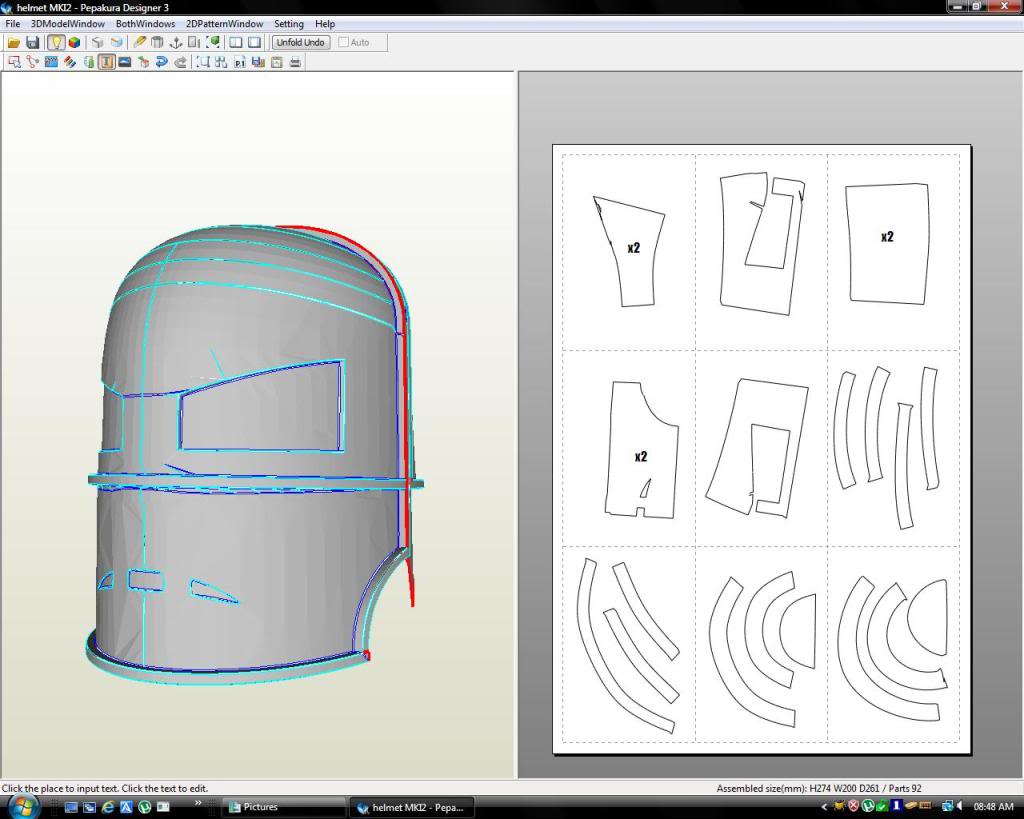Select the top-right x2 rectangular pattern piece
The width and height of the screenshot is (1024, 819).
click(x=887, y=244)
